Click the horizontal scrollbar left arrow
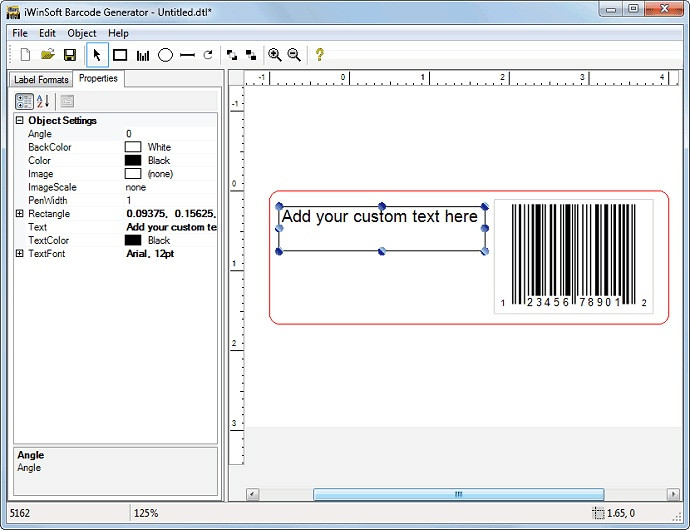The width and height of the screenshot is (690, 530). click(x=253, y=494)
